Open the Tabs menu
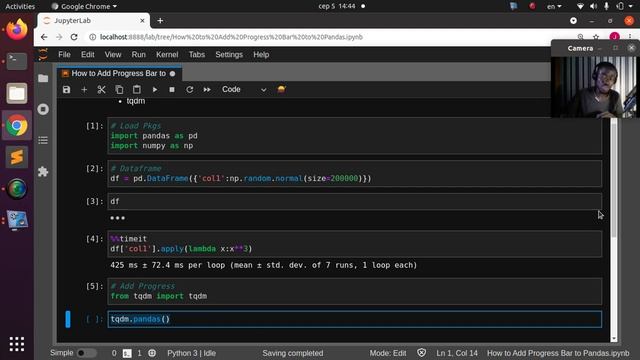The height and width of the screenshot is (360, 640). [x=197, y=55]
